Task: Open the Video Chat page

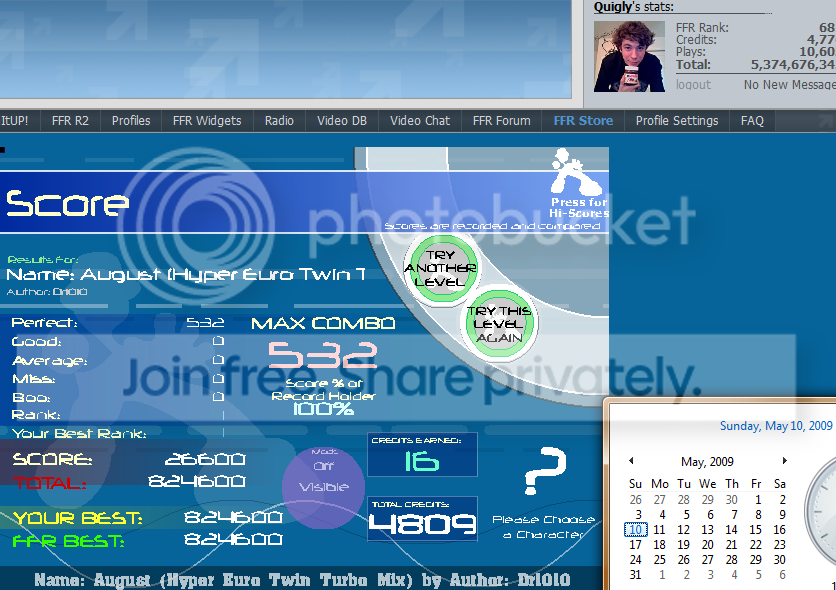Action: click(420, 121)
